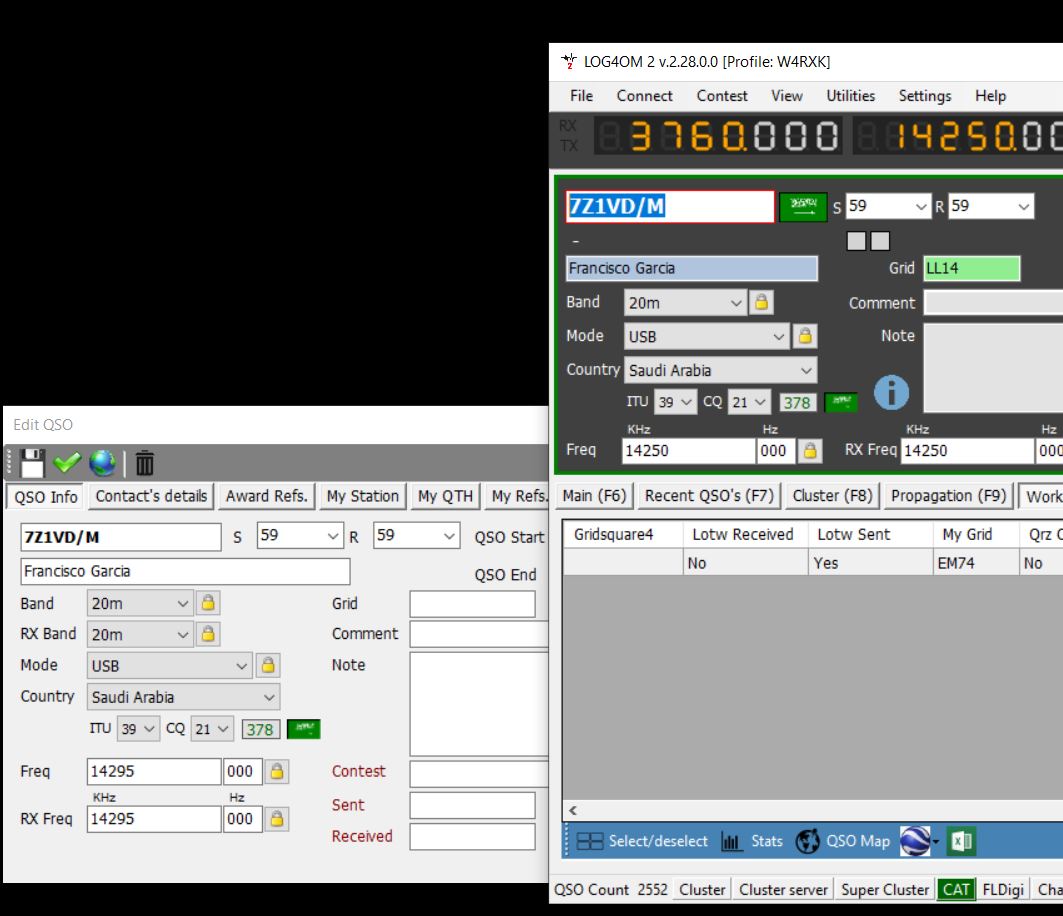This screenshot has width=1063, height=916.
Task: Click the Google Earth export icon
Action: point(915,841)
